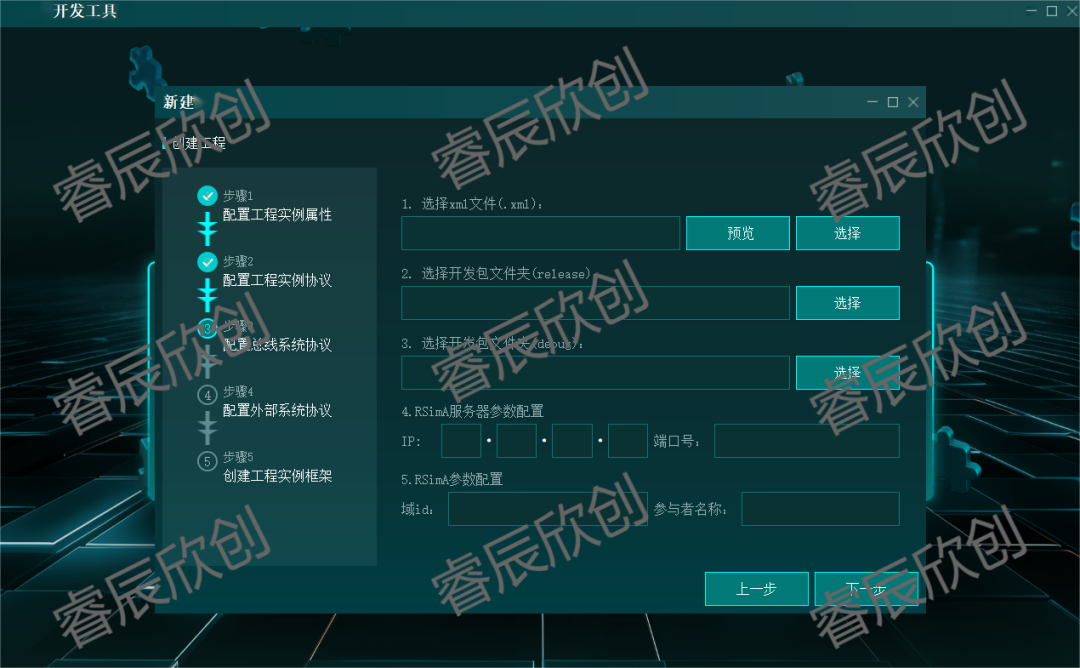The width and height of the screenshot is (1080, 668).
Task: Go back with the 上一步 button
Action: [x=756, y=589]
